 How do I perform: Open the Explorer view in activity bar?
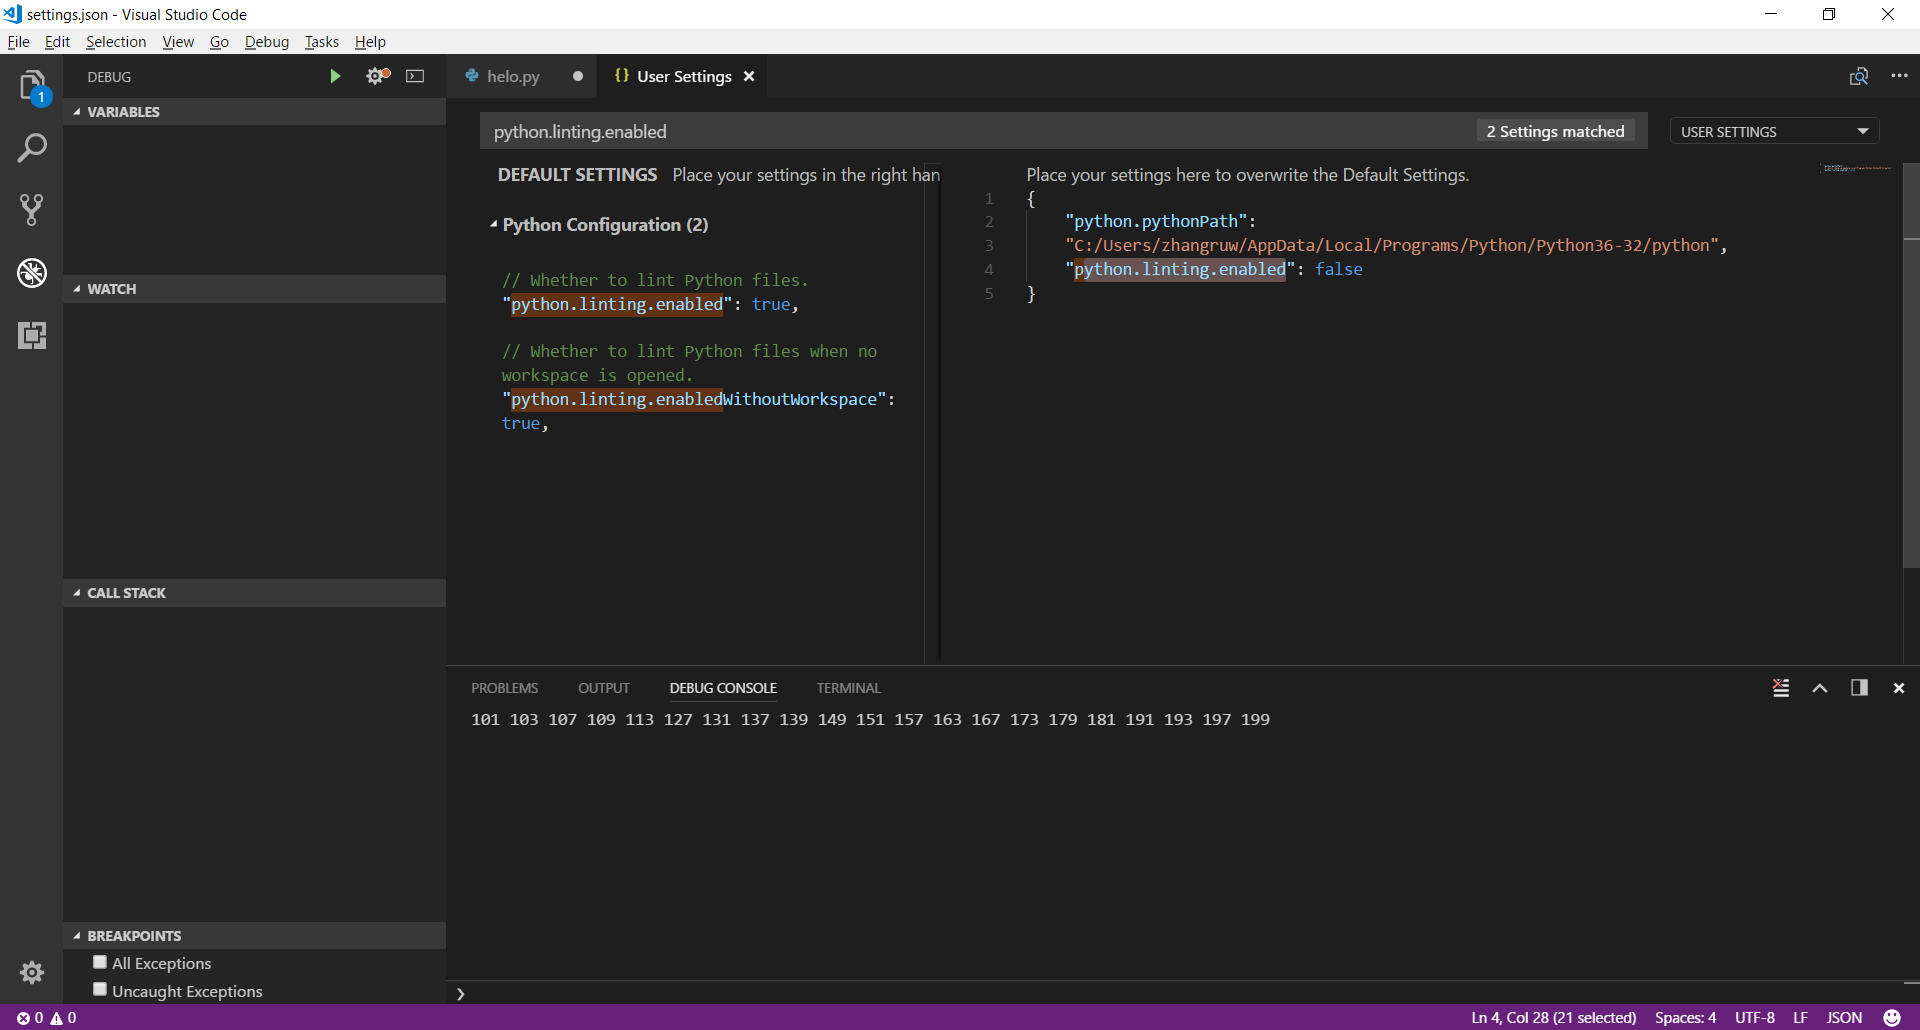coord(32,86)
